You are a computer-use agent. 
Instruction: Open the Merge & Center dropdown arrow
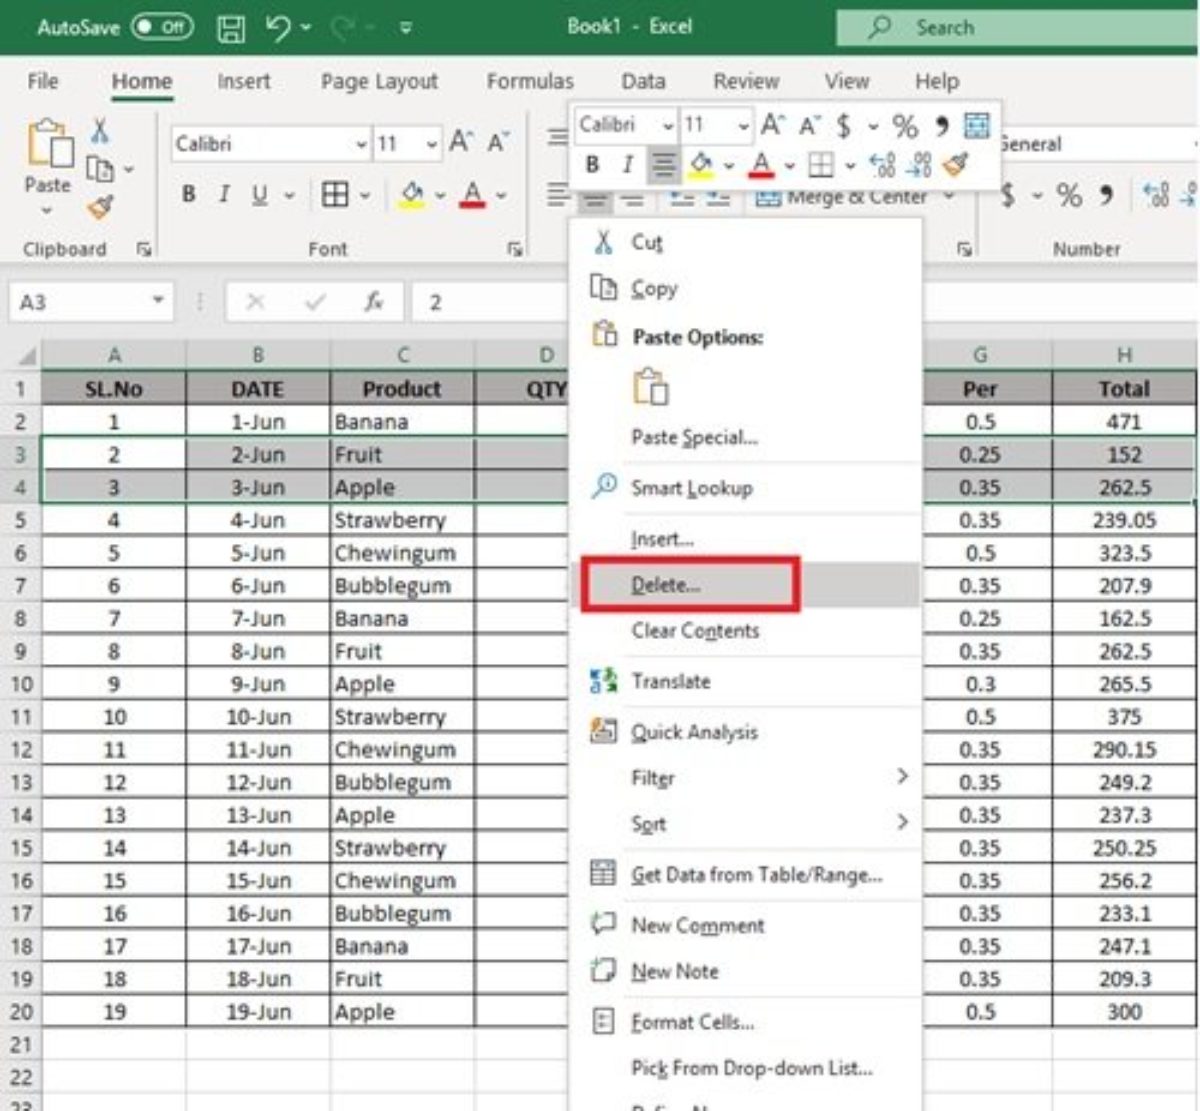point(948,197)
